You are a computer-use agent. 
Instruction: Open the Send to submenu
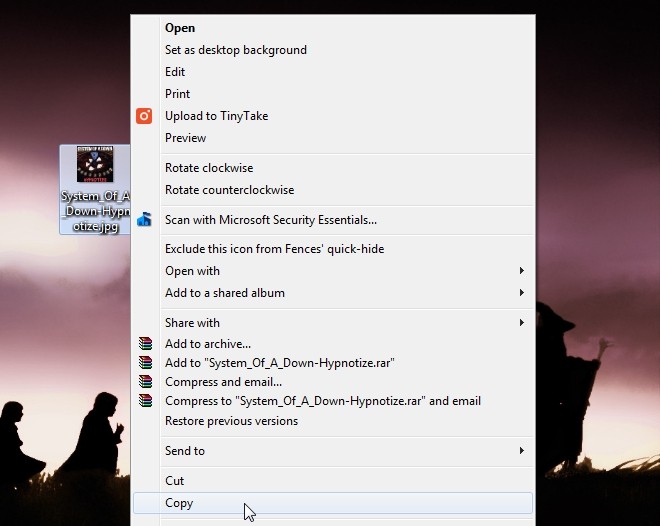click(333, 451)
